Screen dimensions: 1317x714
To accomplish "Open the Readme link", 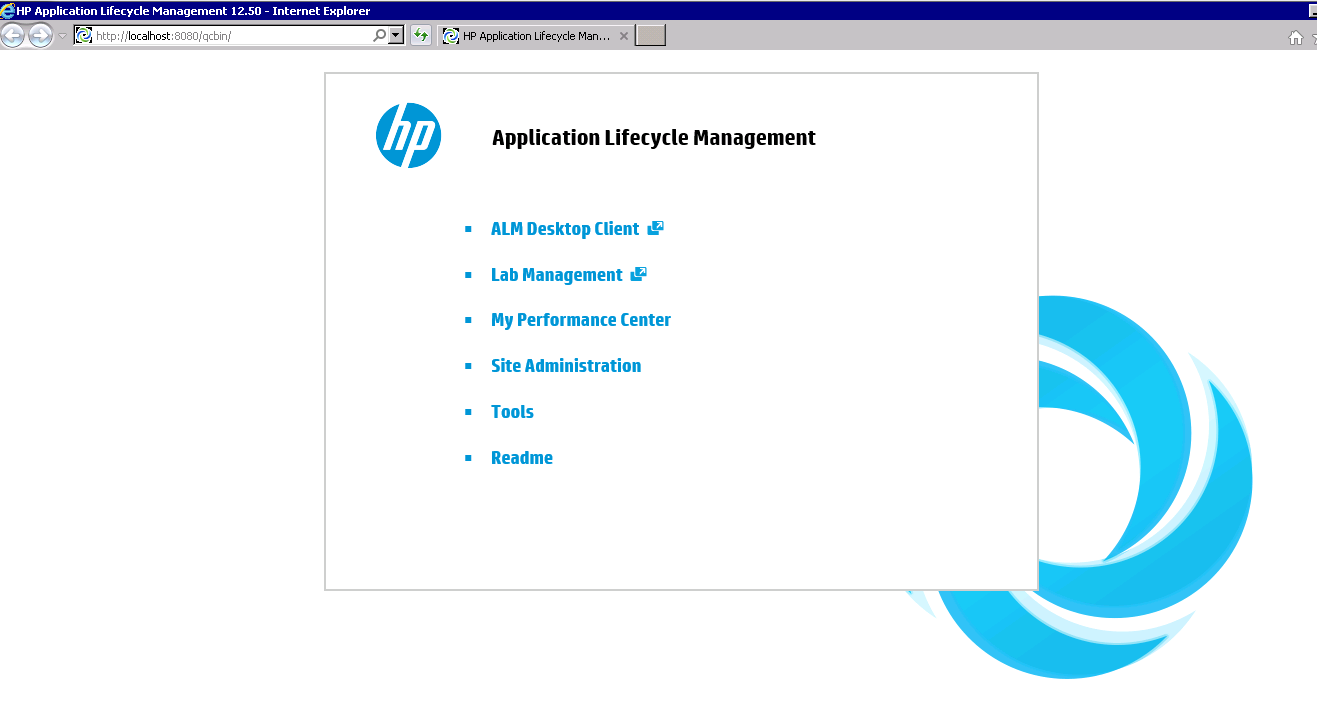I will (x=522, y=458).
